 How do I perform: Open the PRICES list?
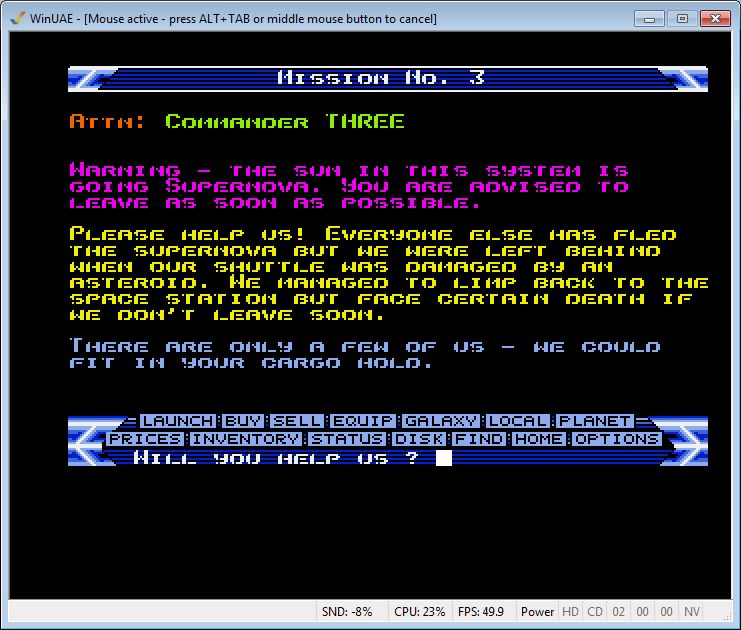tap(145, 439)
